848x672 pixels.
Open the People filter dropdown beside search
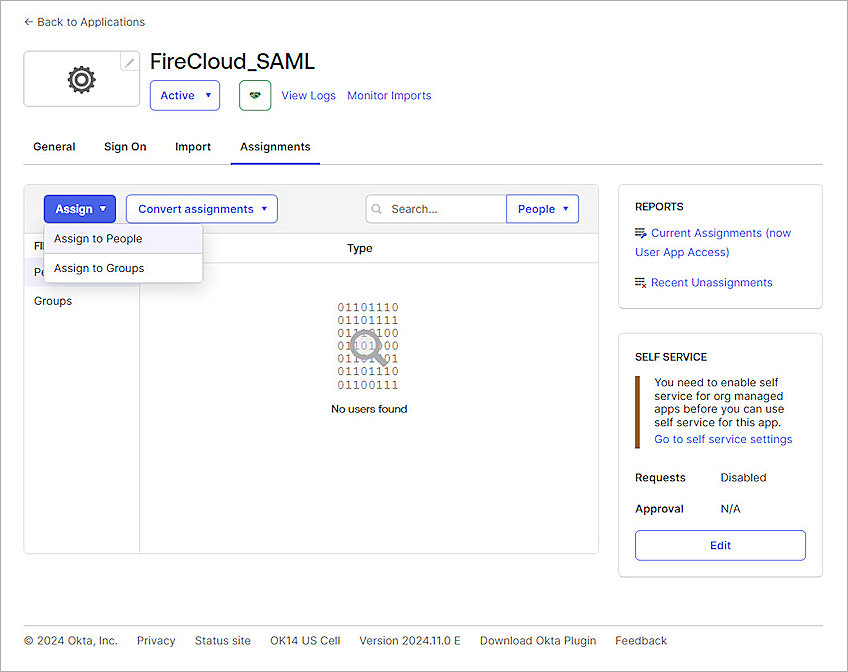pos(542,209)
